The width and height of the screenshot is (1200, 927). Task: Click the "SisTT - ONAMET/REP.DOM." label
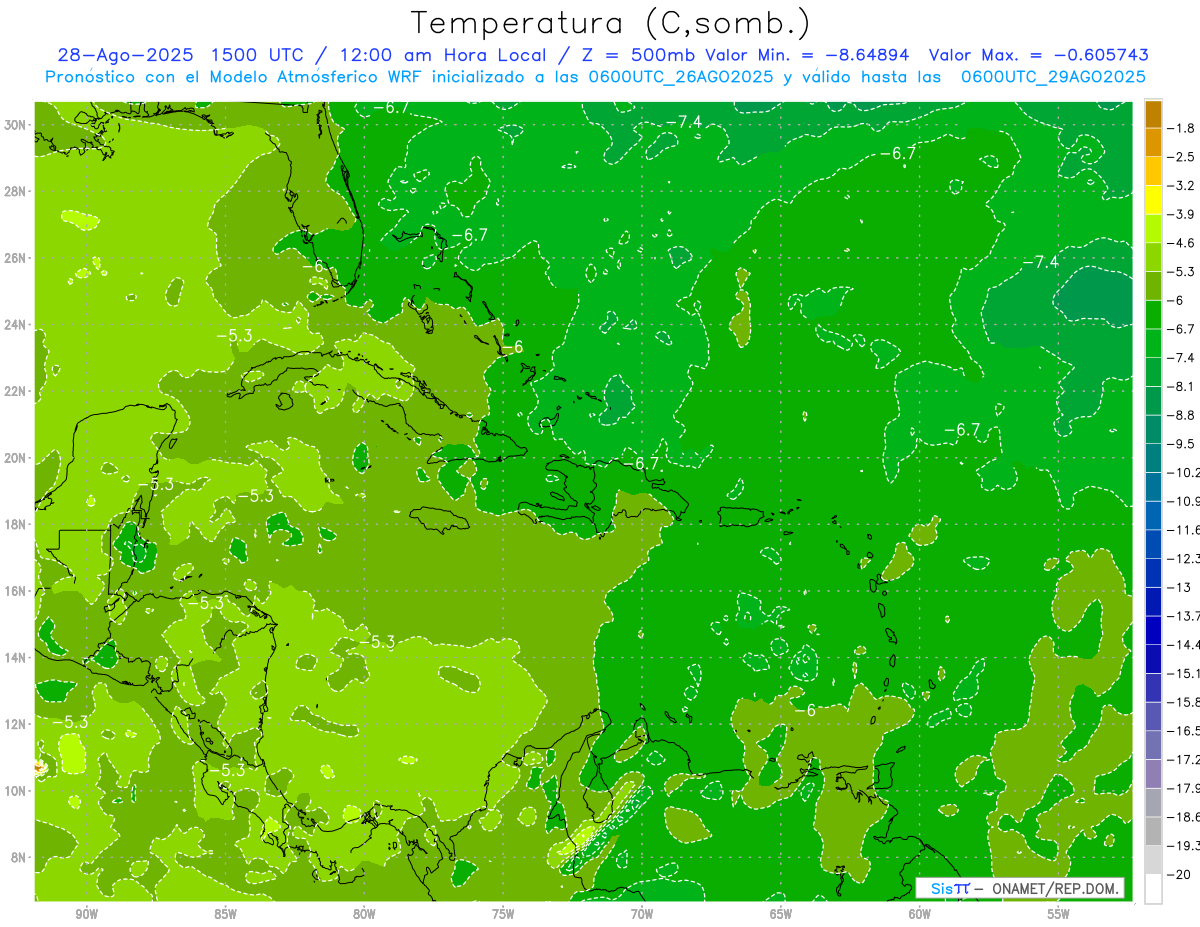point(1019,888)
